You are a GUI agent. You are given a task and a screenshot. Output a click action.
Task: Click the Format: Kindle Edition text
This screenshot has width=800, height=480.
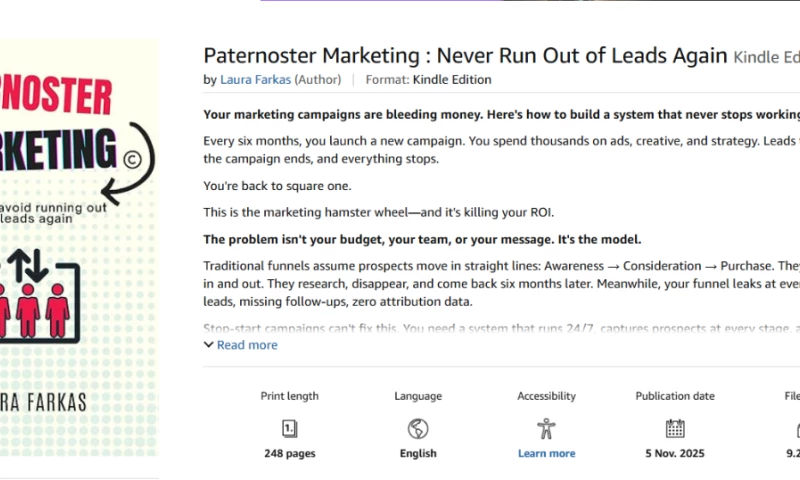429,80
